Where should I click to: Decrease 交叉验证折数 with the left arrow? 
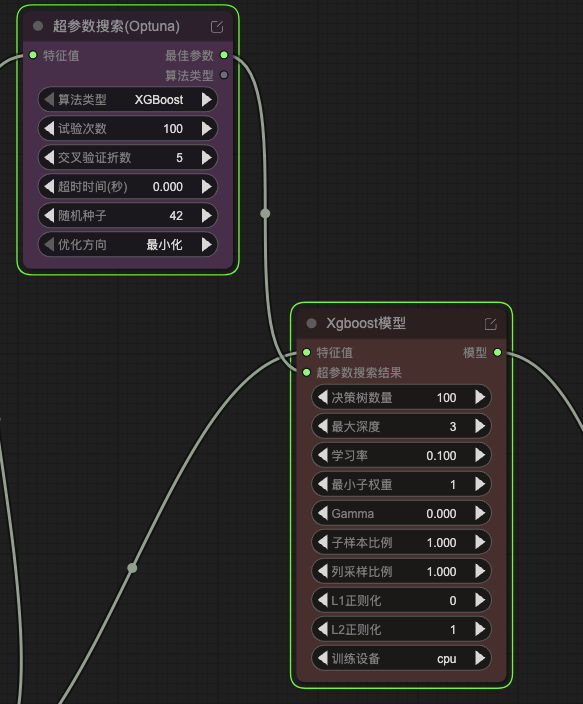tap(49, 158)
